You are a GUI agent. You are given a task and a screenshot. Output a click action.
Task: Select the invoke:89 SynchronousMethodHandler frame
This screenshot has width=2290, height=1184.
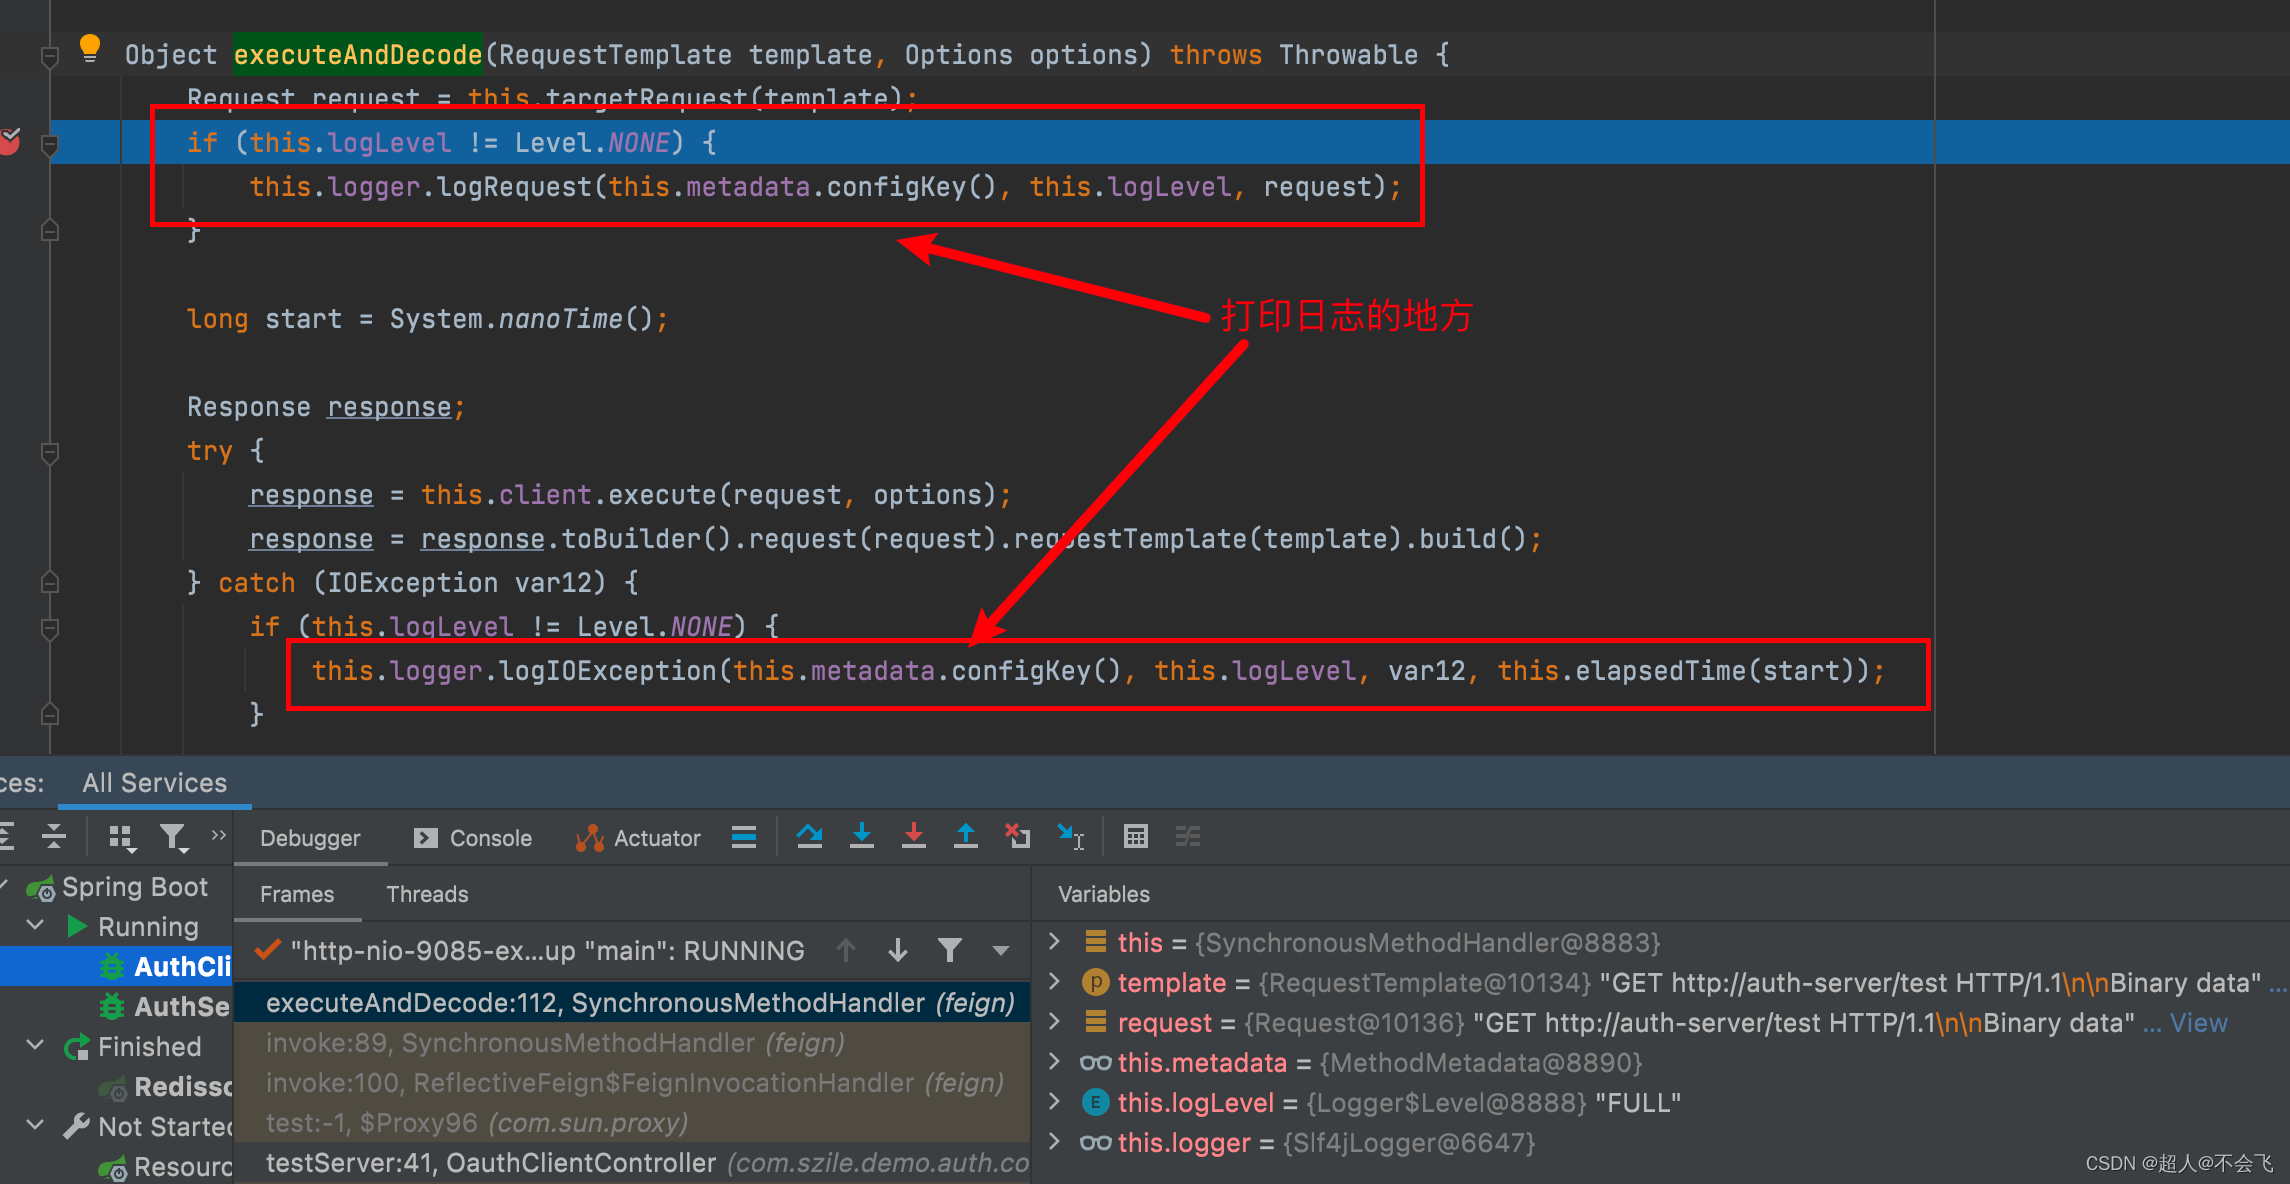pyautogui.click(x=632, y=1043)
